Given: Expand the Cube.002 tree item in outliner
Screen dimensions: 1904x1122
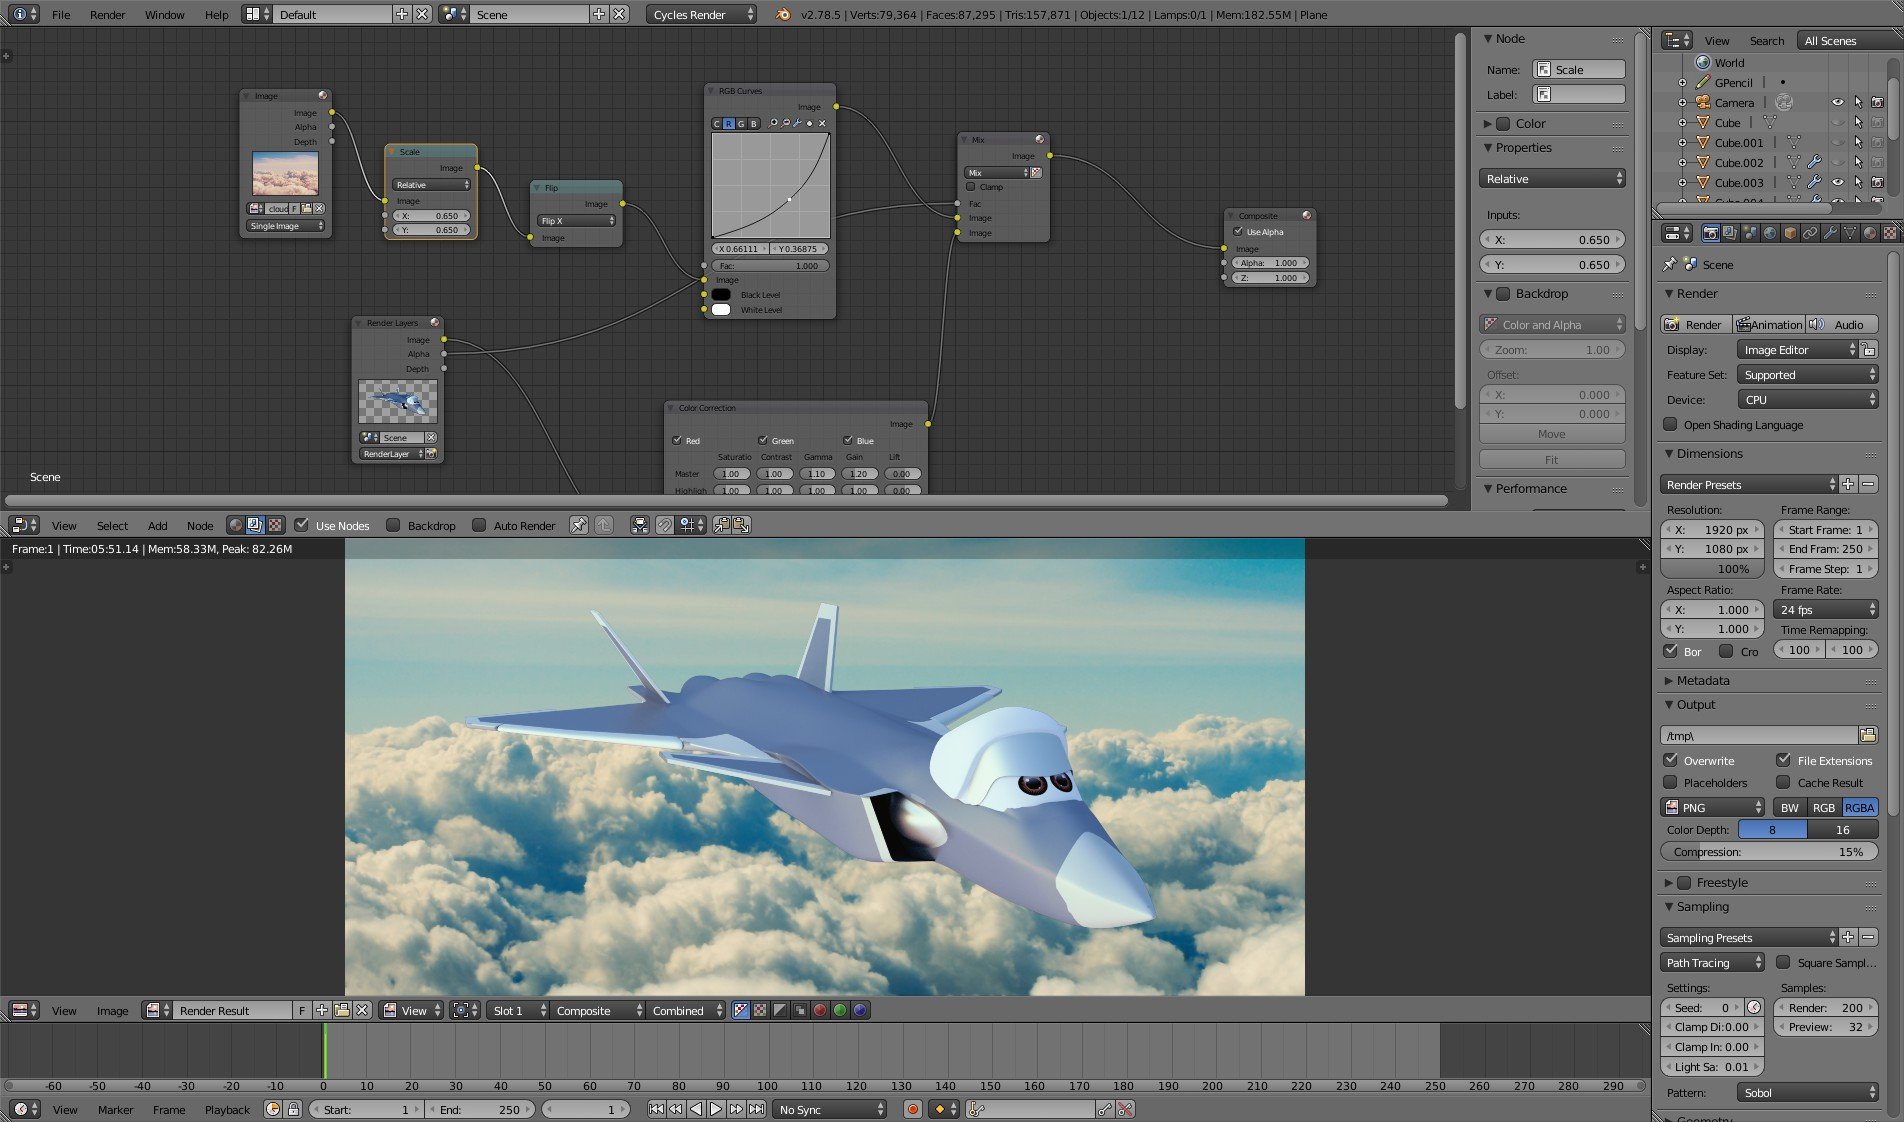Looking at the screenshot, I should [1682, 162].
